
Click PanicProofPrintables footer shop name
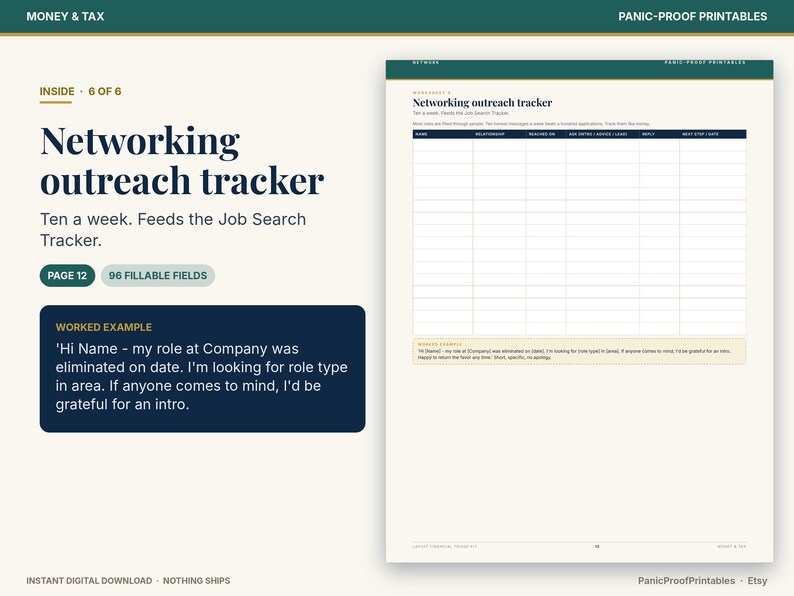[686, 581]
